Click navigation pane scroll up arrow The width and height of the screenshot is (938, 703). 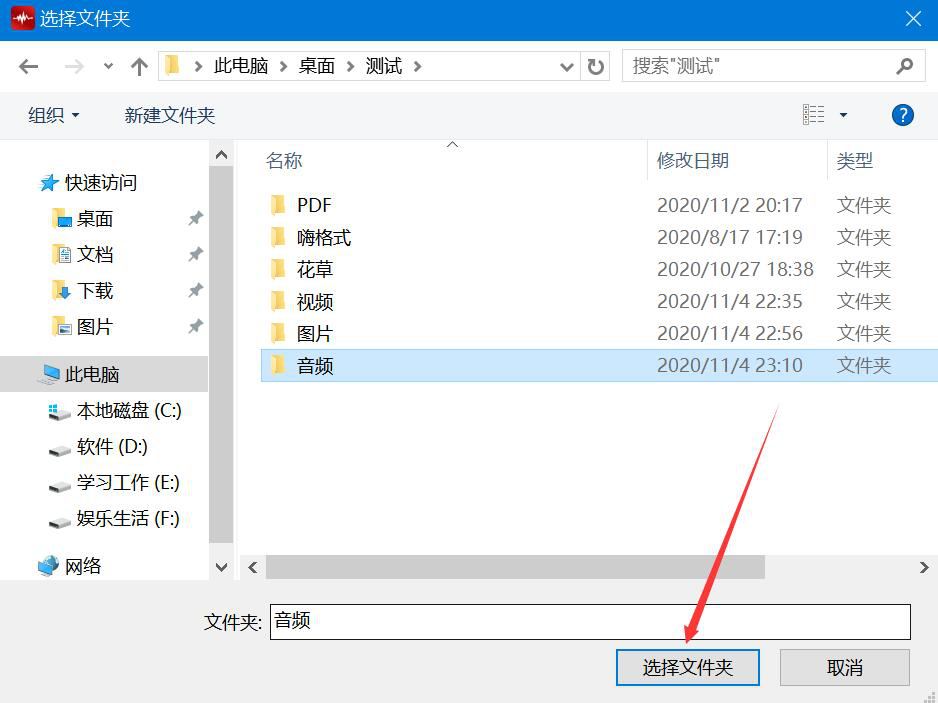click(221, 155)
